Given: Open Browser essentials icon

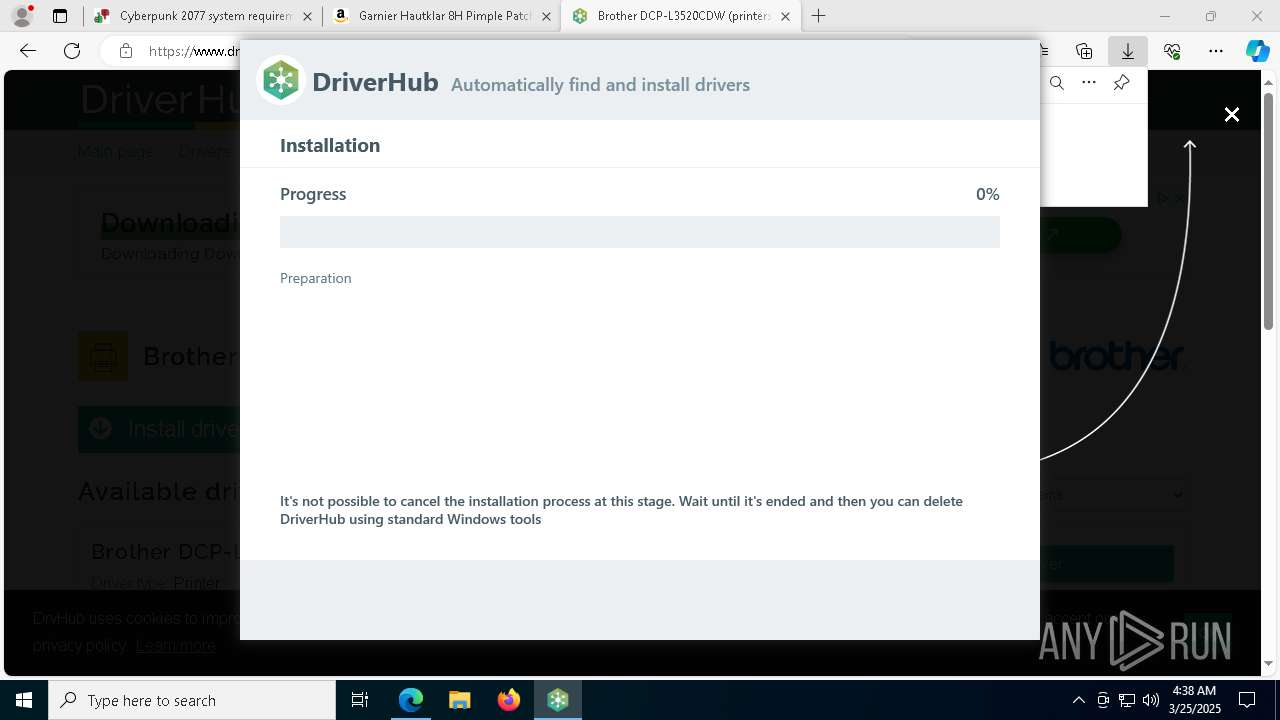Looking at the screenshot, I should point(1172,51).
